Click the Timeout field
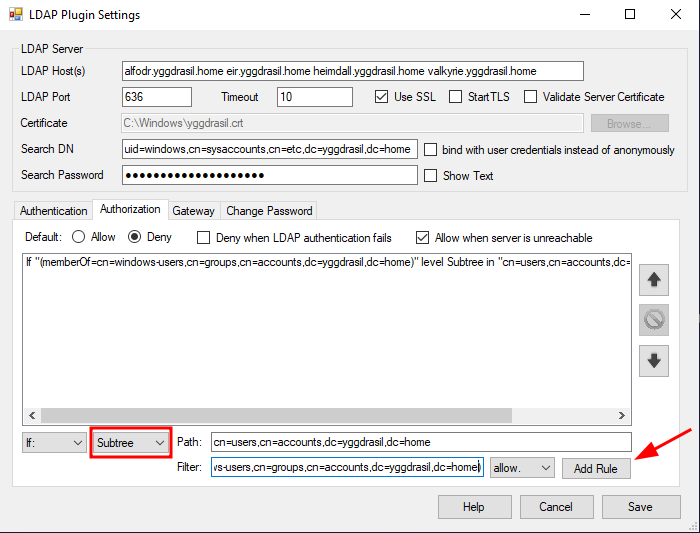Image resolution: width=700 pixels, height=533 pixels. coord(315,97)
